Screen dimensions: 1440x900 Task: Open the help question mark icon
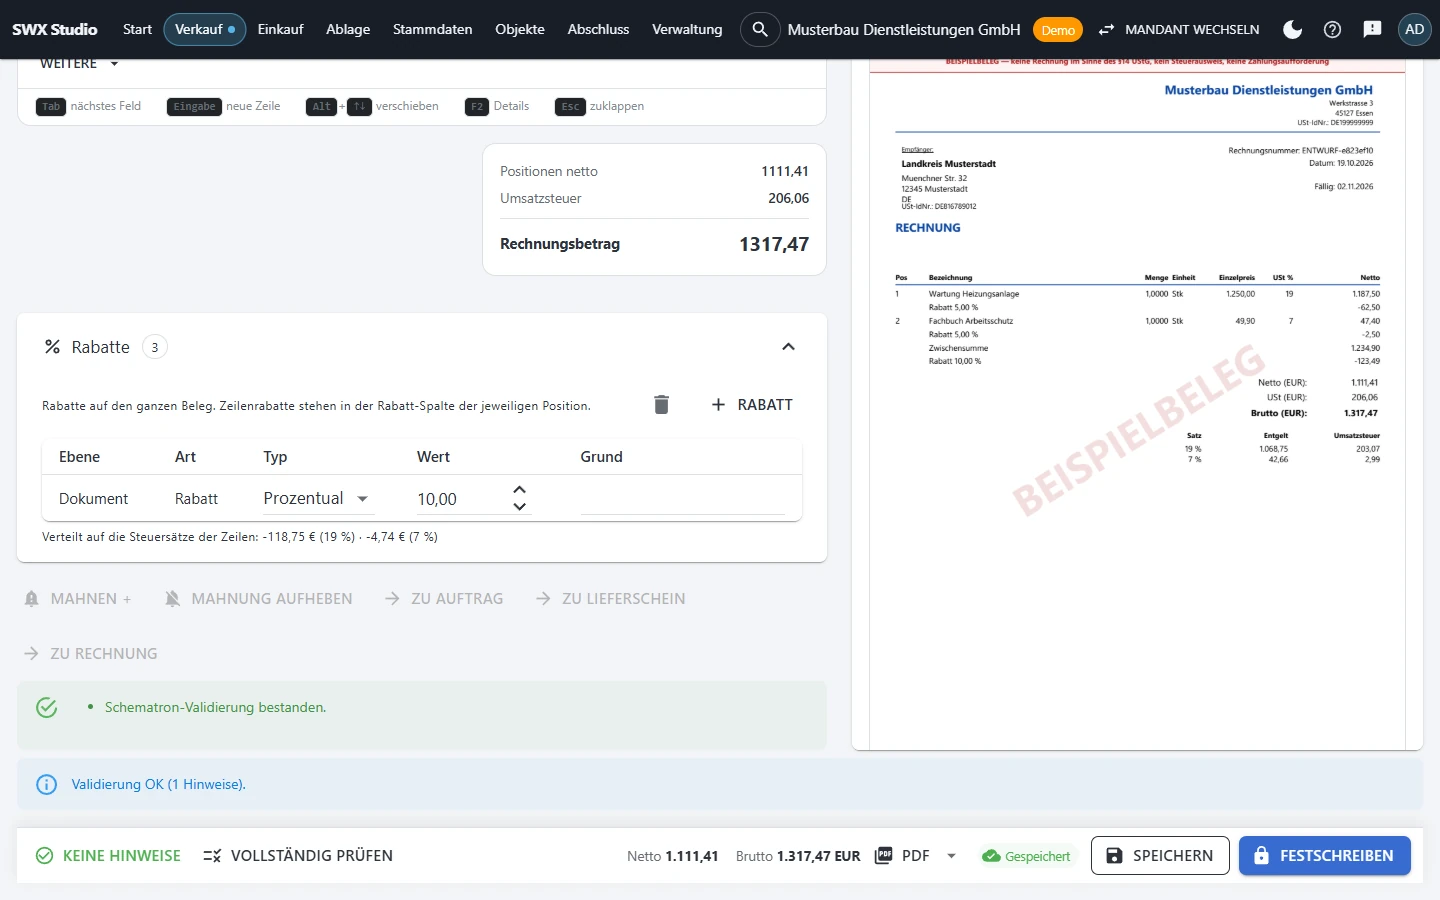[1332, 29]
